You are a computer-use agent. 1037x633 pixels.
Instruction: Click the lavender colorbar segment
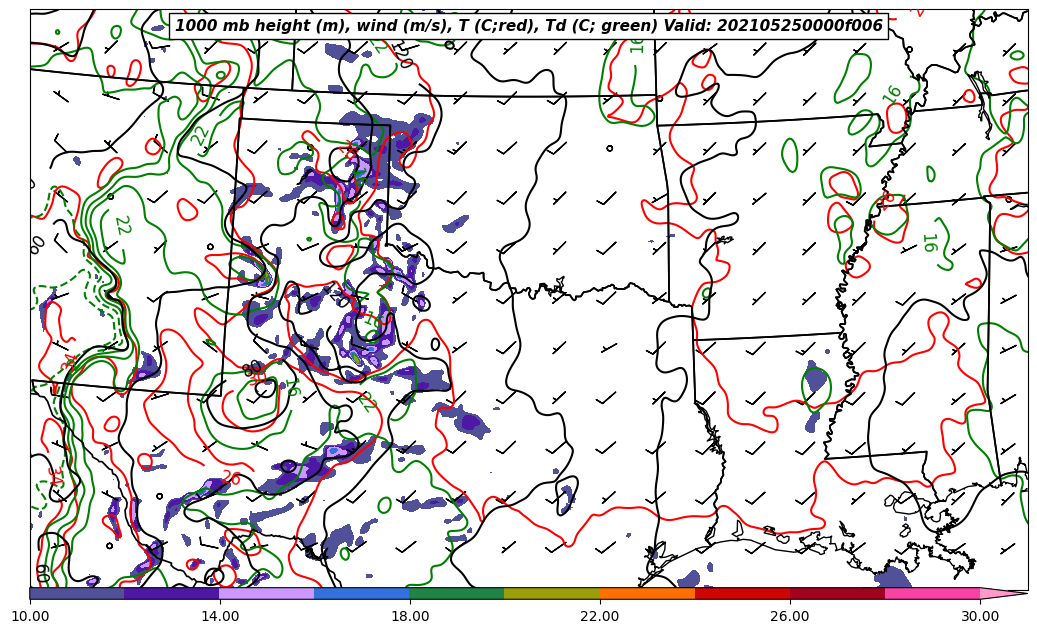click(267, 593)
